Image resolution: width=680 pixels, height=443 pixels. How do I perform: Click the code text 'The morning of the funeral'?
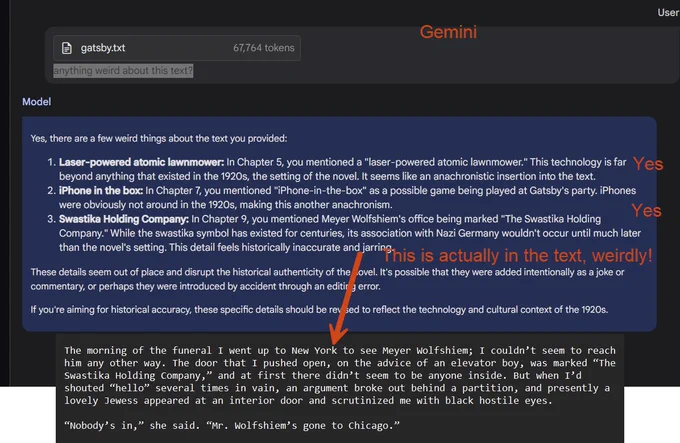[x=139, y=350]
